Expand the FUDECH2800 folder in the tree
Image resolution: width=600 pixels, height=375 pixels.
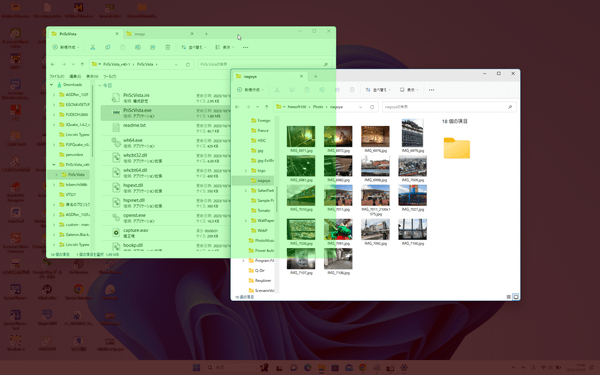[x=54, y=114]
